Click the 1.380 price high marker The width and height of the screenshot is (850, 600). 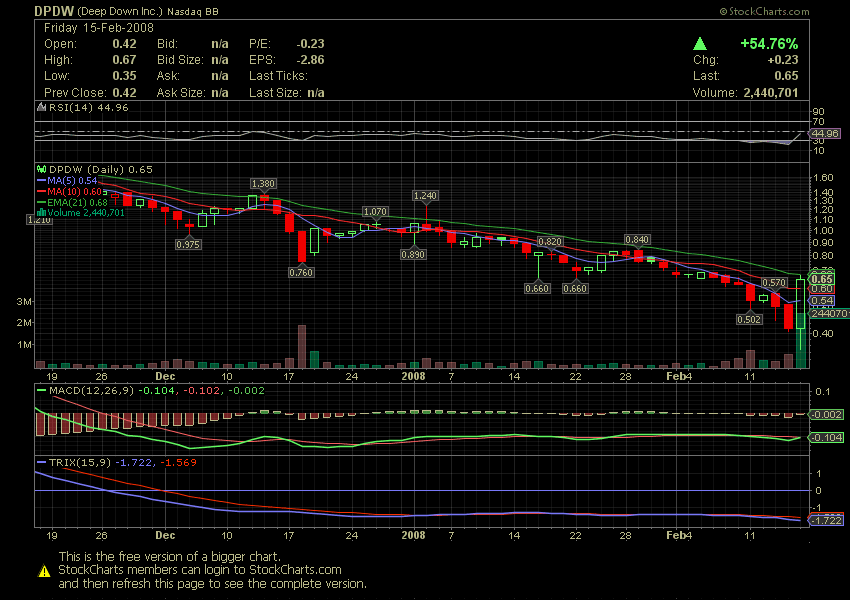263,183
